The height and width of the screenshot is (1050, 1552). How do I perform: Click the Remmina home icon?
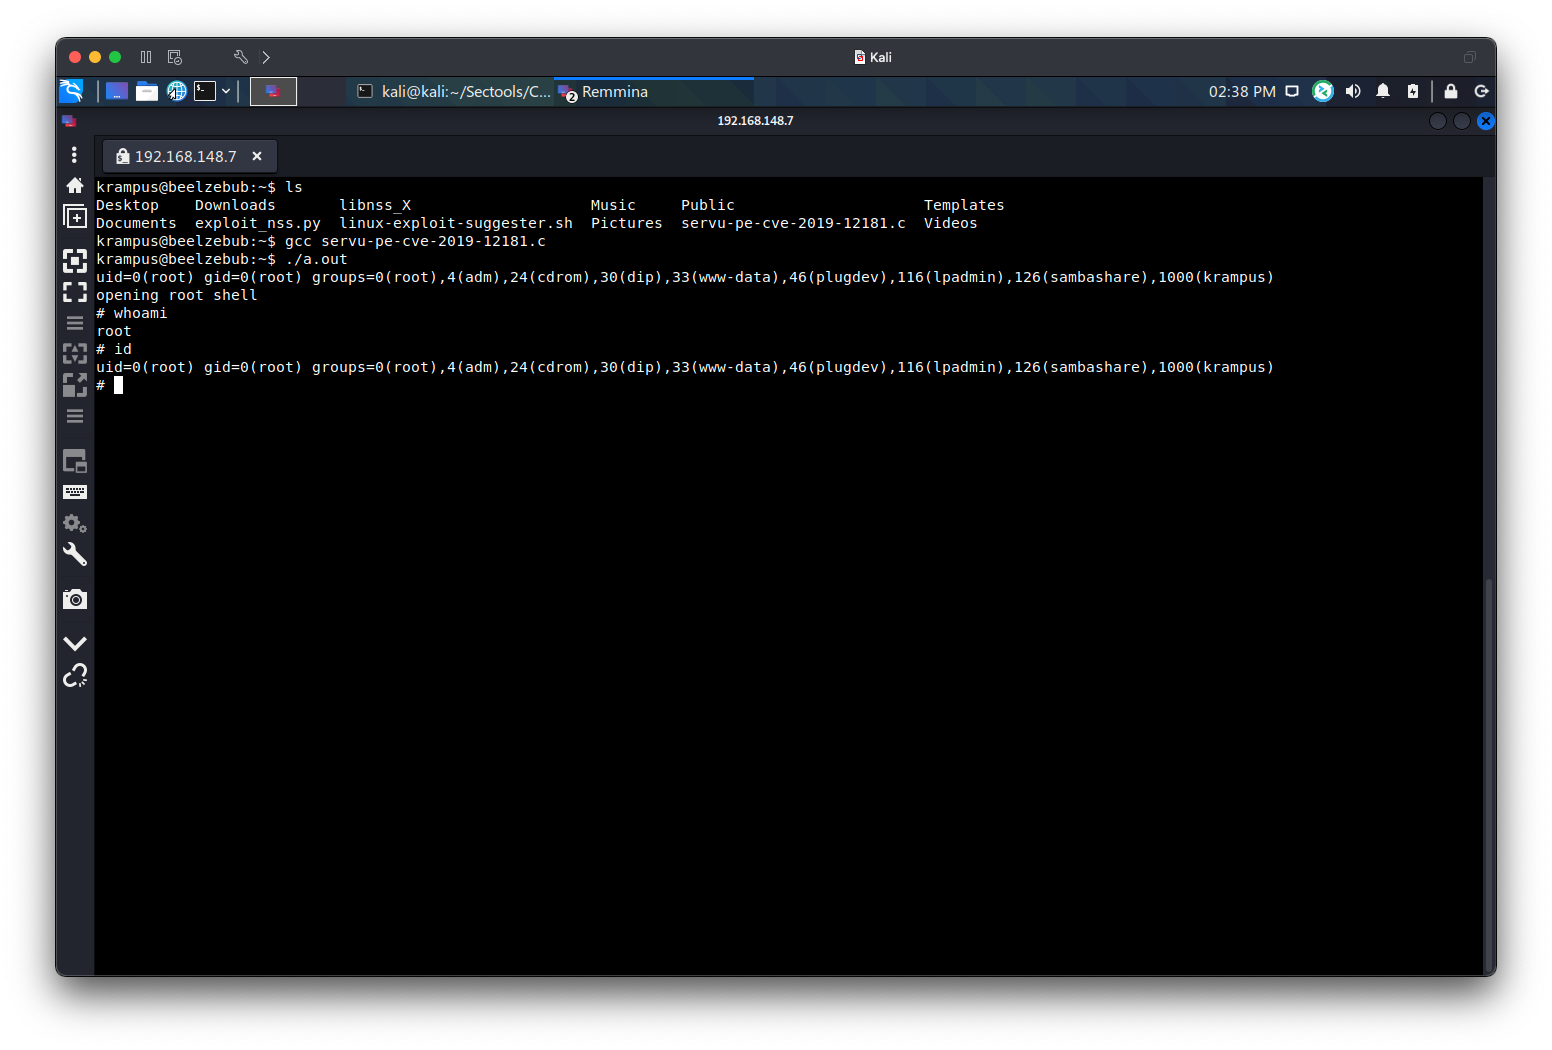(75, 186)
